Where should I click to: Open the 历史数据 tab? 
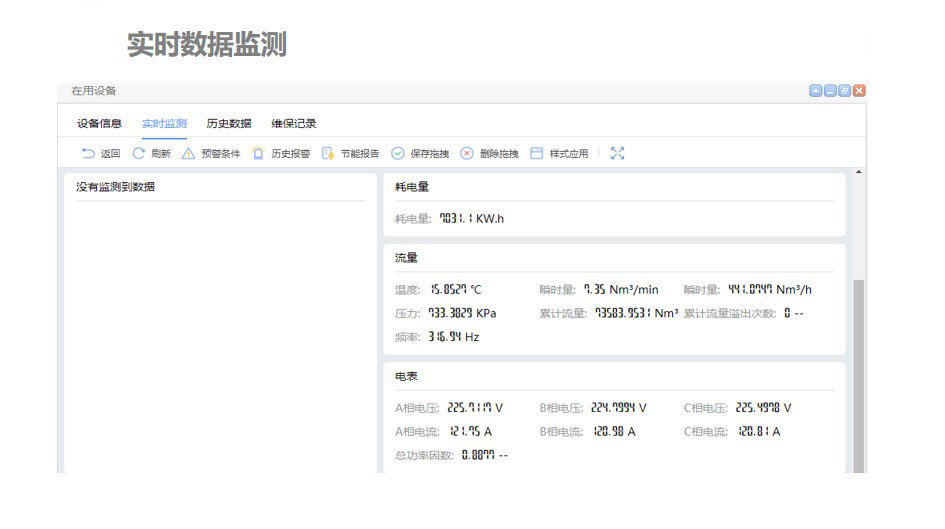click(229, 124)
